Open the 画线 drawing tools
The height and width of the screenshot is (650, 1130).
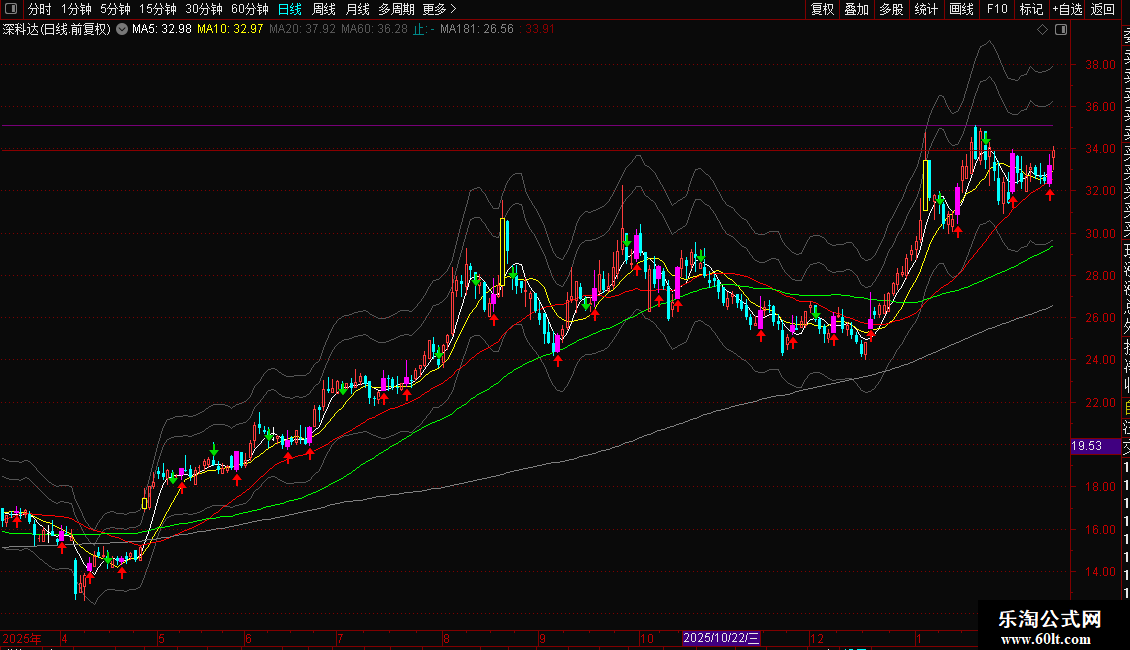click(x=961, y=9)
